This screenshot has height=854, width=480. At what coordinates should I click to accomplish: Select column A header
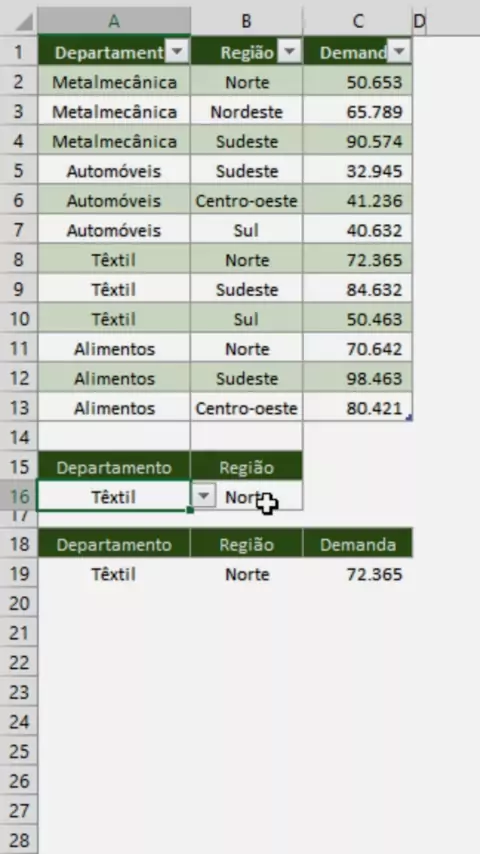tap(114, 21)
